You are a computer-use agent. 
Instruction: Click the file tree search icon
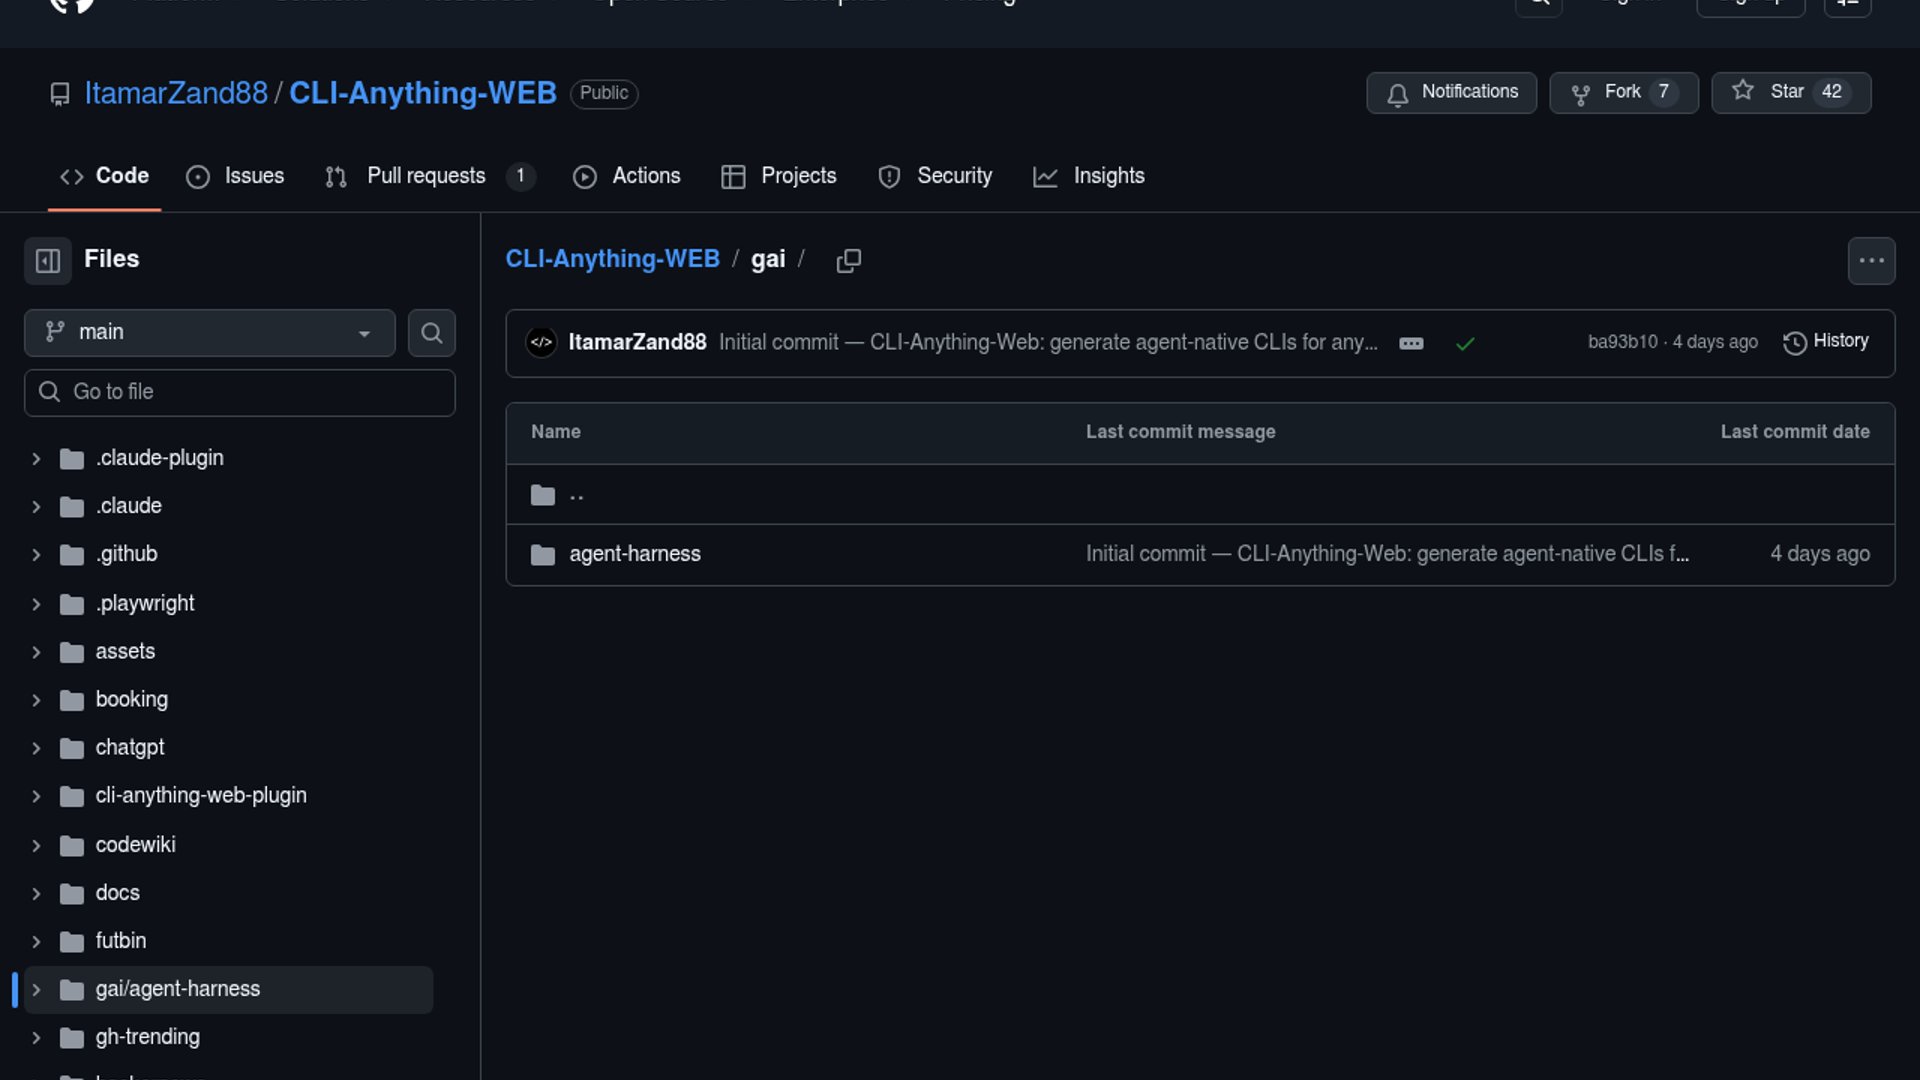point(431,333)
